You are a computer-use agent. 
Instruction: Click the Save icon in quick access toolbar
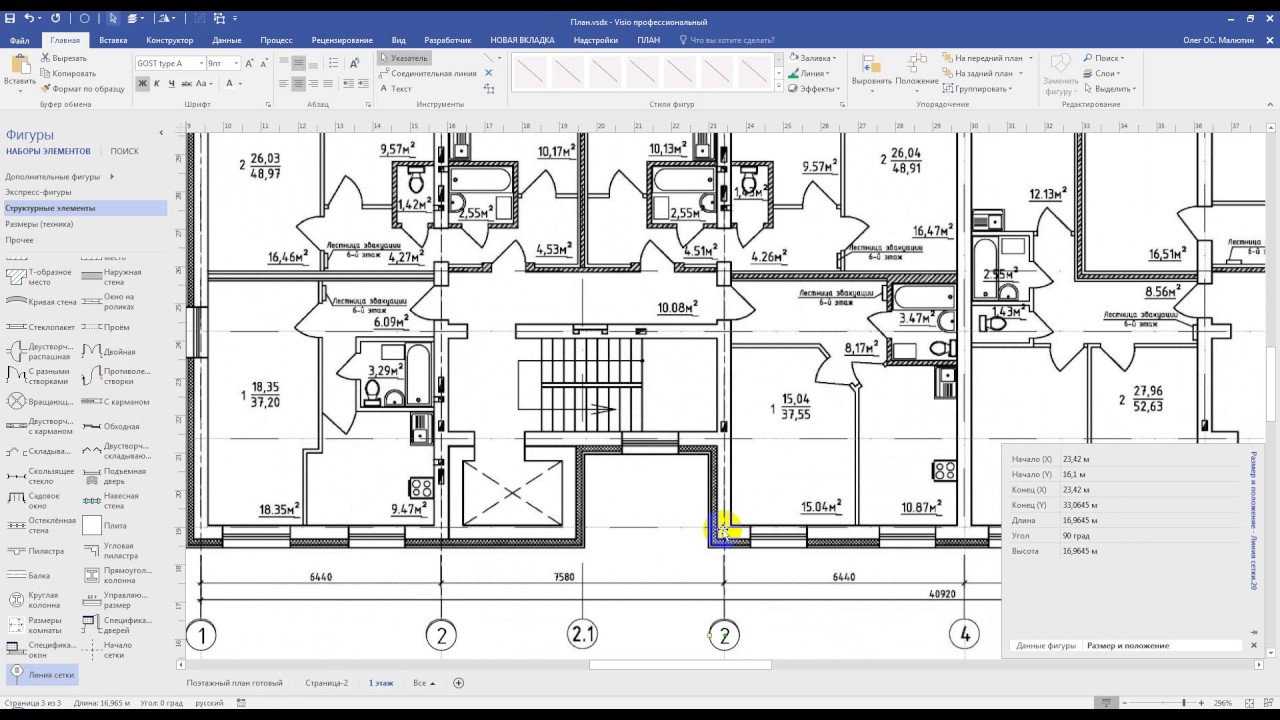pos(10,18)
